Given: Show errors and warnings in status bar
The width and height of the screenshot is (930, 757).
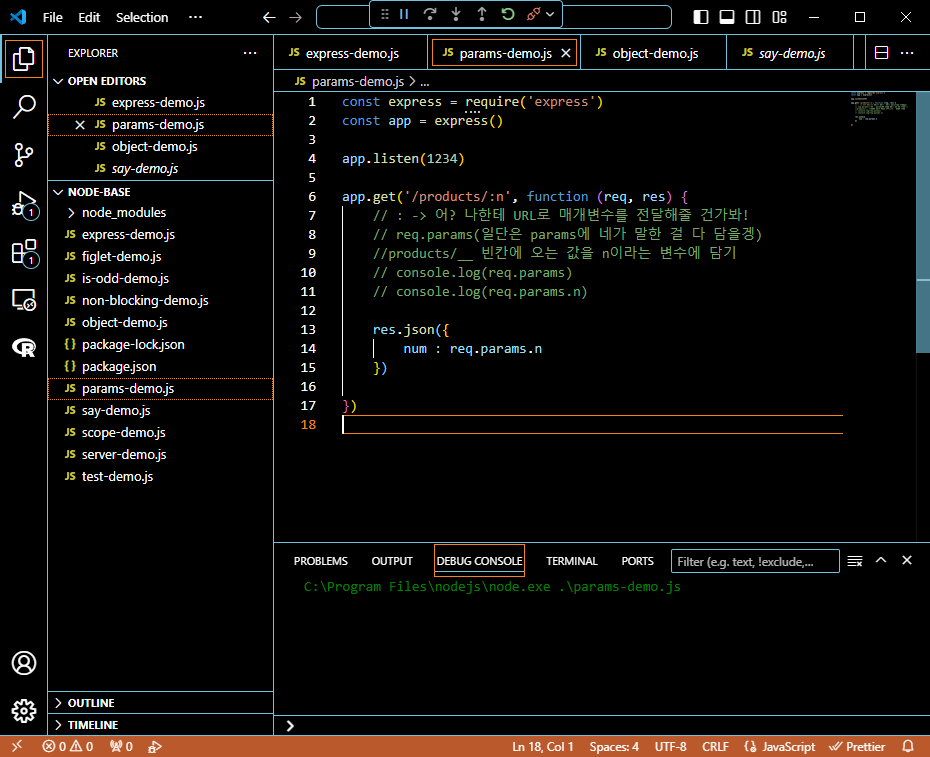Looking at the screenshot, I should tap(68, 746).
